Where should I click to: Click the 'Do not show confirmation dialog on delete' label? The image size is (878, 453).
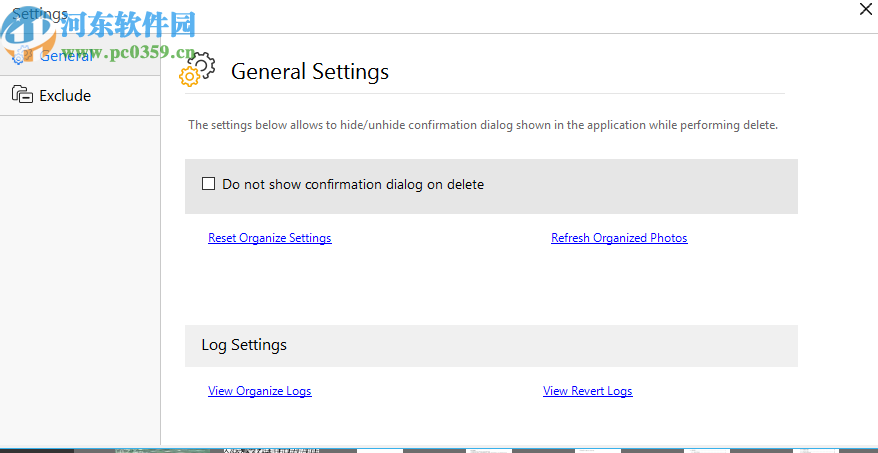click(x=353, y=184)
